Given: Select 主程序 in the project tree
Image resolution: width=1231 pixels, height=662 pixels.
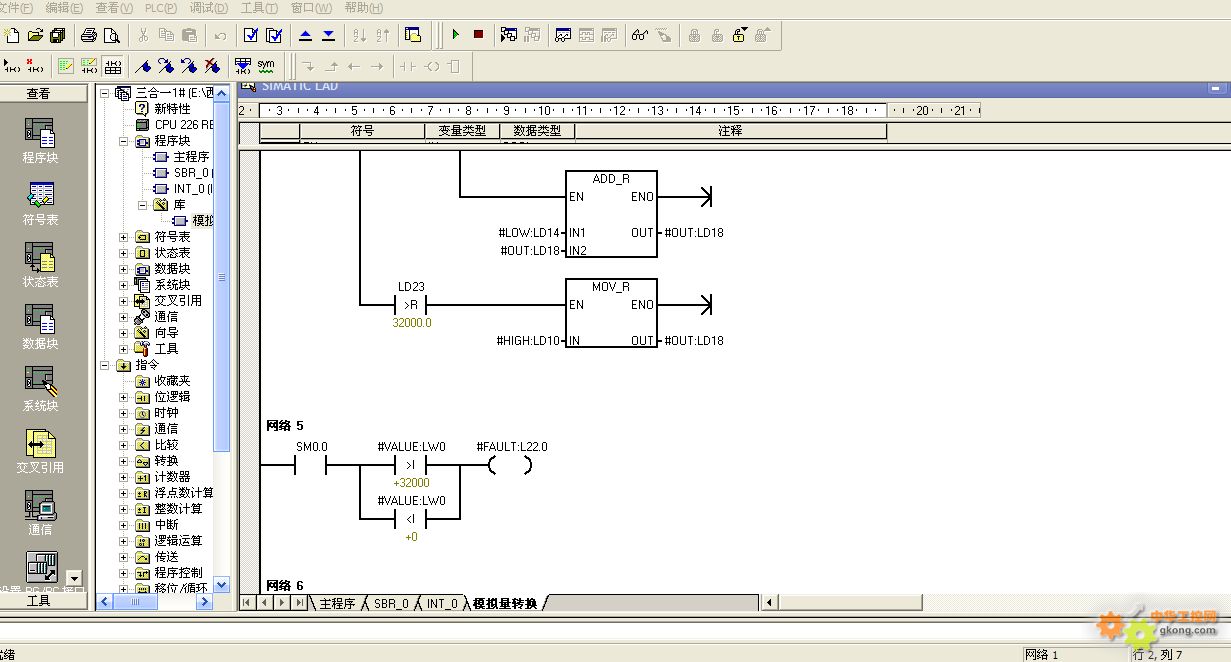Looking at the screenshot, I should click(191, 157).
